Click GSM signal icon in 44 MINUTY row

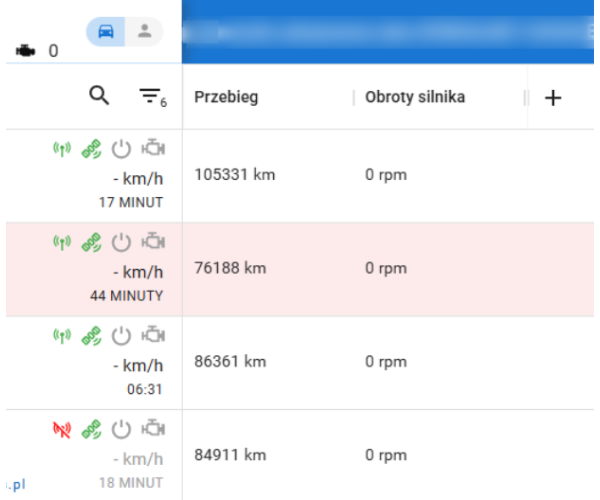coord(62,243)
